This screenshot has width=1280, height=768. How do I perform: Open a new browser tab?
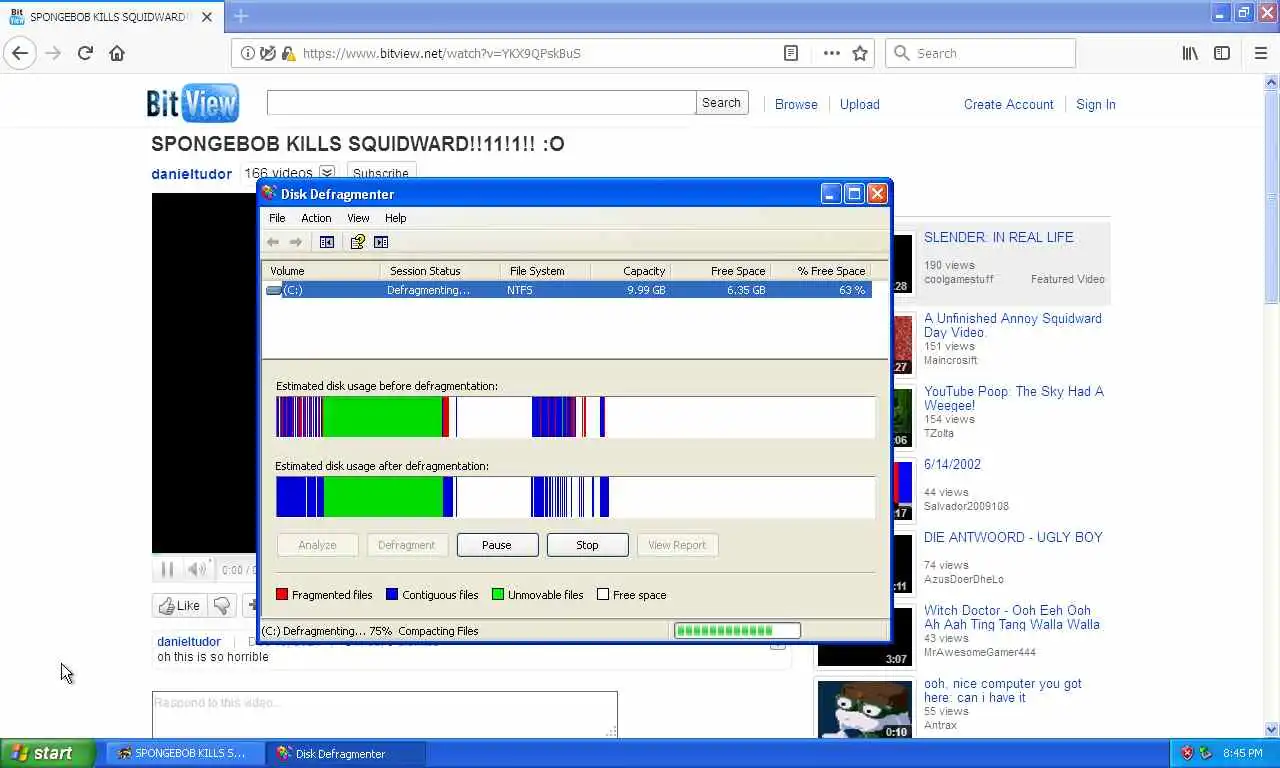(241, 16)
